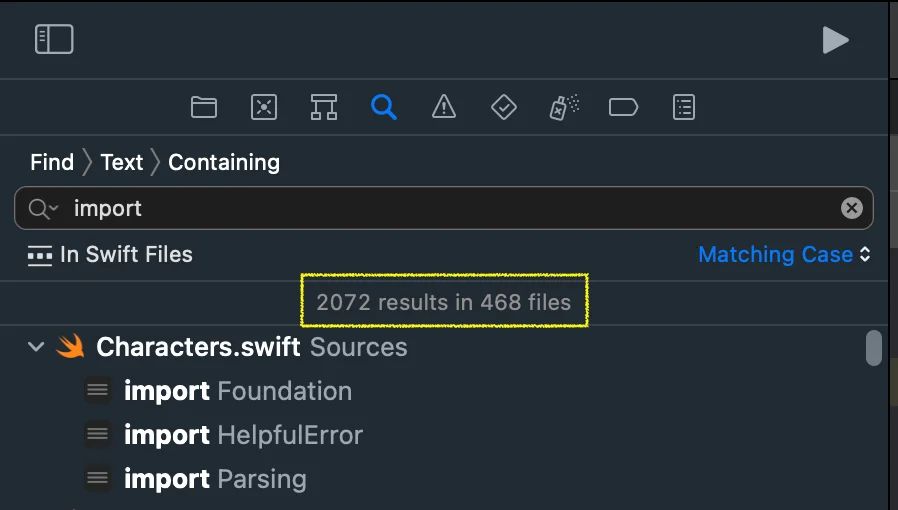Change the Text search type
The height and width of the screenshot is (510, 898).
(122, 162)
